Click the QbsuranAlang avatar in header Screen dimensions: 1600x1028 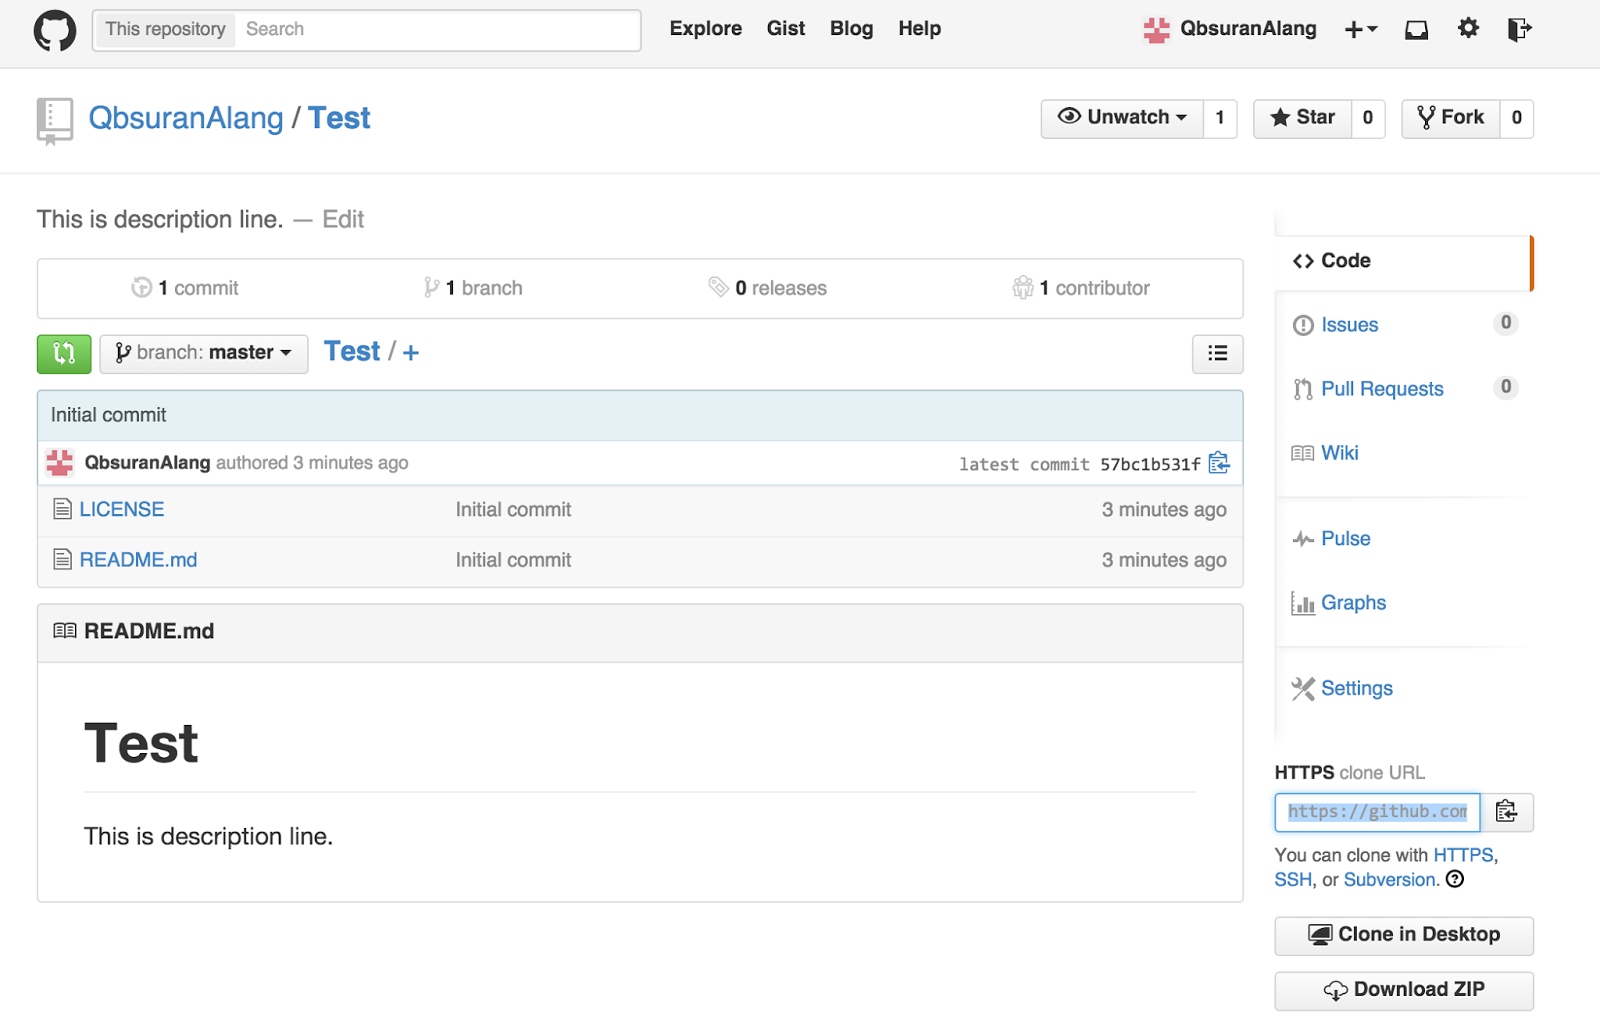[1156, 30]
